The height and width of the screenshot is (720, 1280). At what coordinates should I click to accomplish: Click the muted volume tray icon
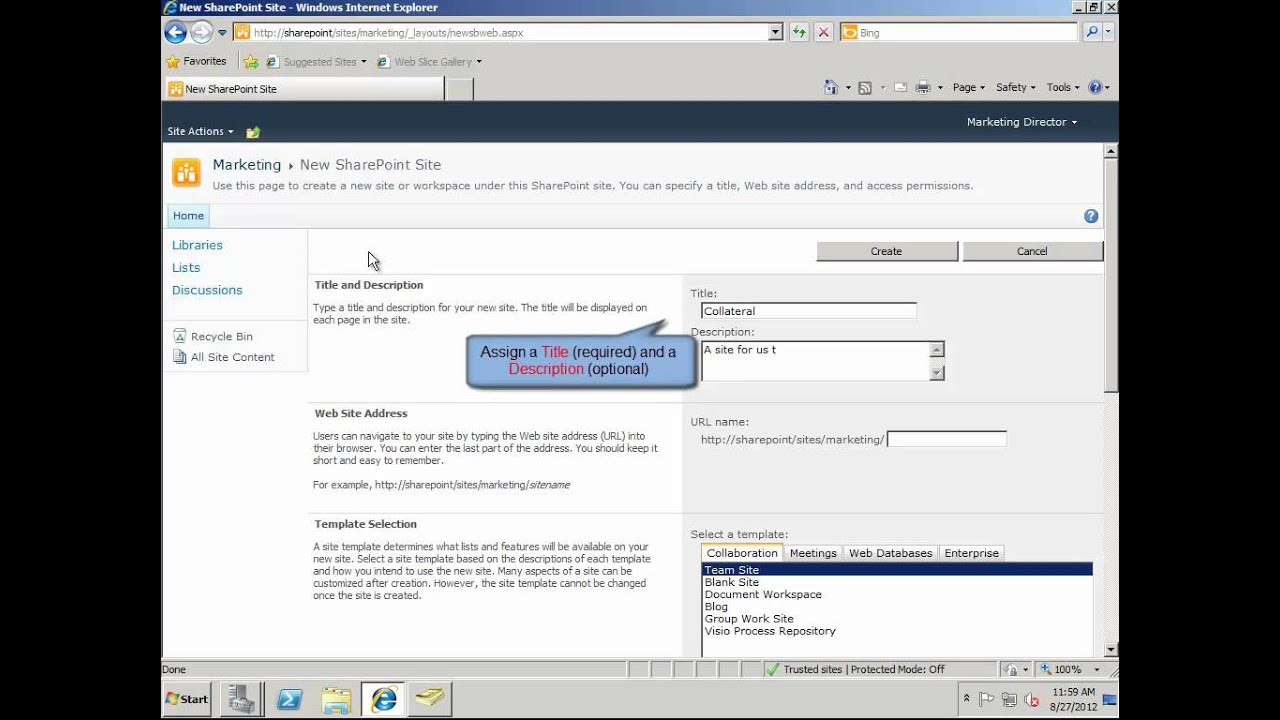click(x=1032, y=700)
